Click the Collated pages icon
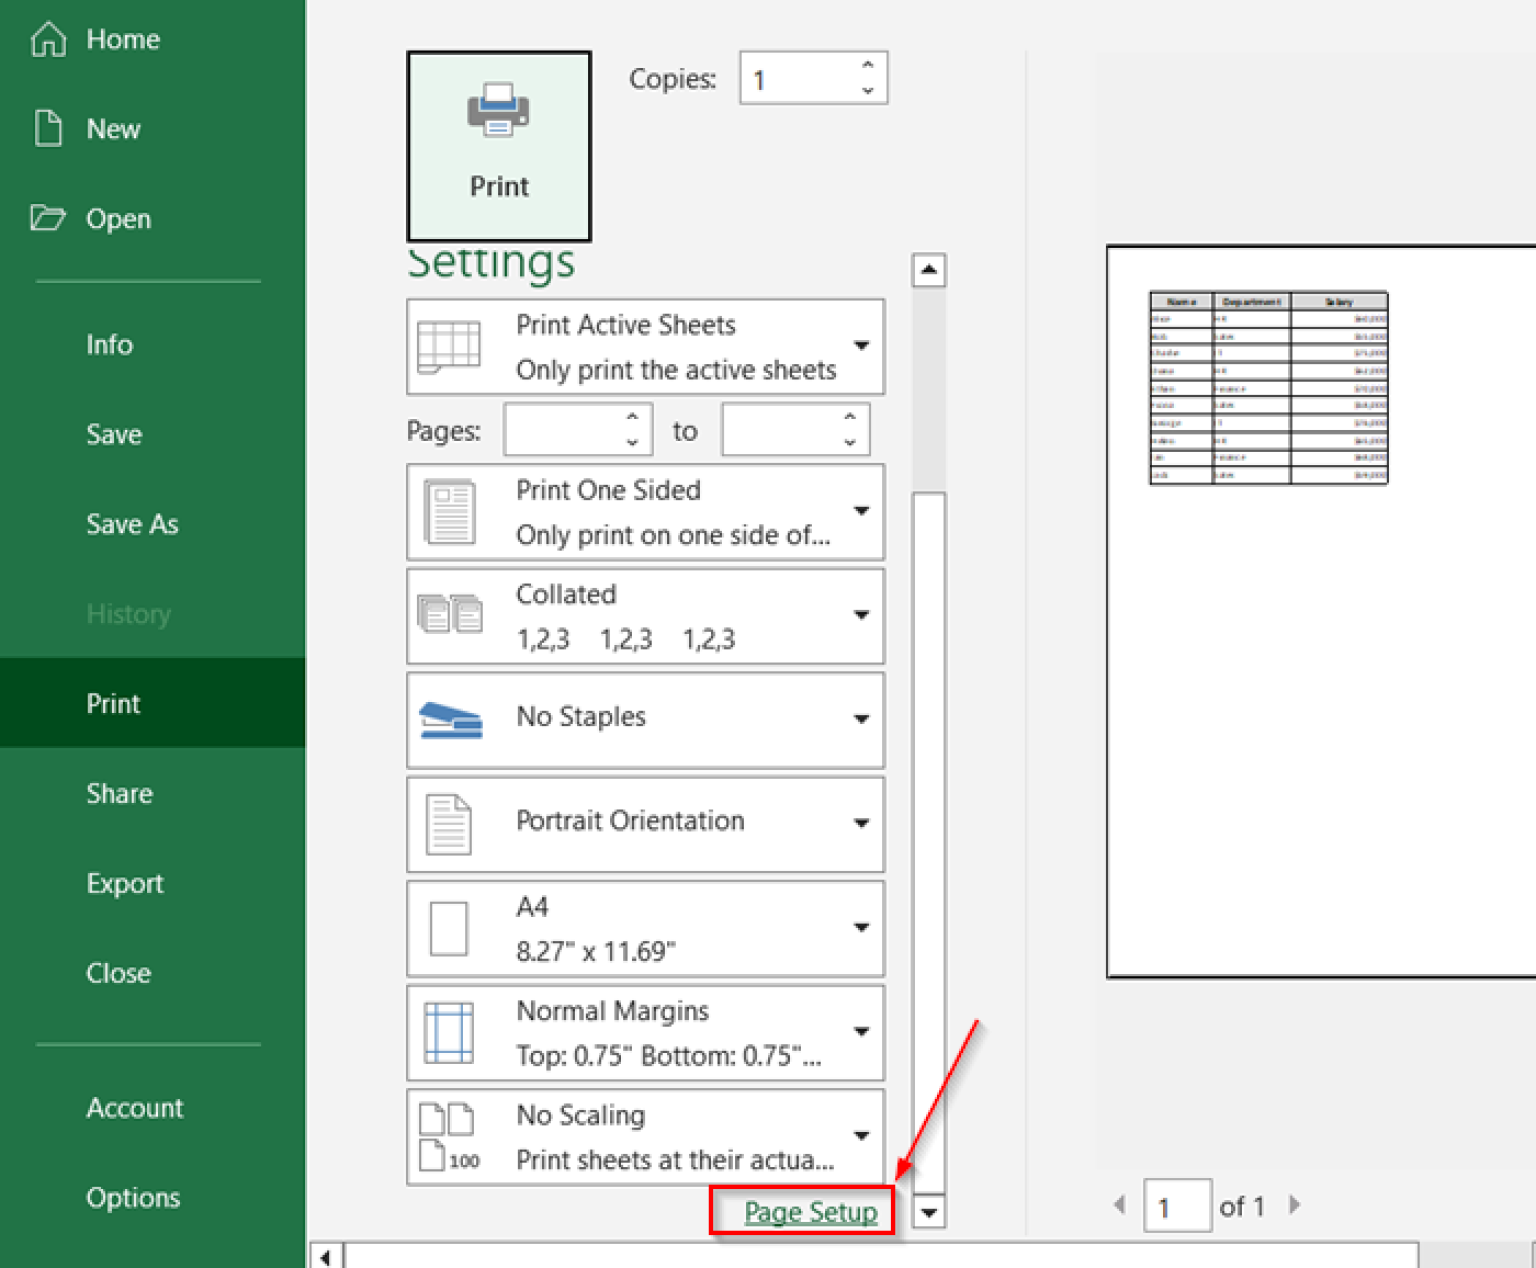The height and width of the screenshot is (1268, 1536). 451,614
